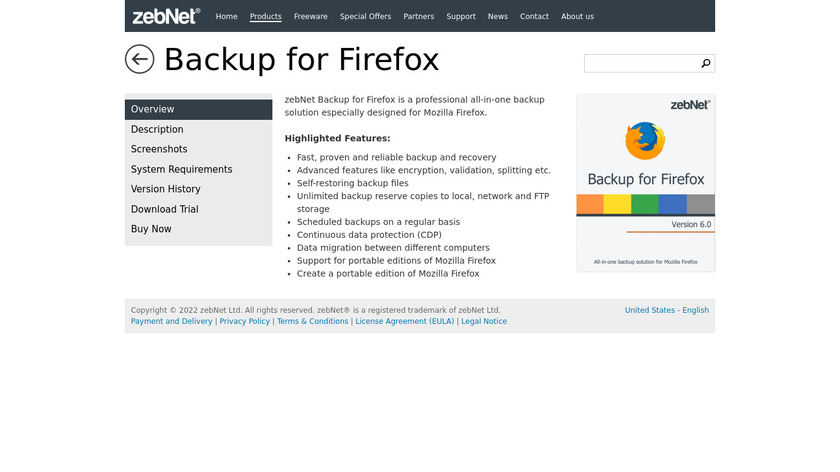Click the green color block on product box
This screenshot has width=840, height=472.
[x=645, y=204]
